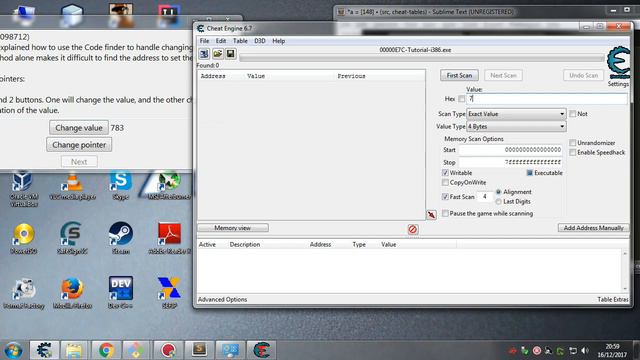Click the First Scan button
640x360 pixels.
[x=459, y=76]
